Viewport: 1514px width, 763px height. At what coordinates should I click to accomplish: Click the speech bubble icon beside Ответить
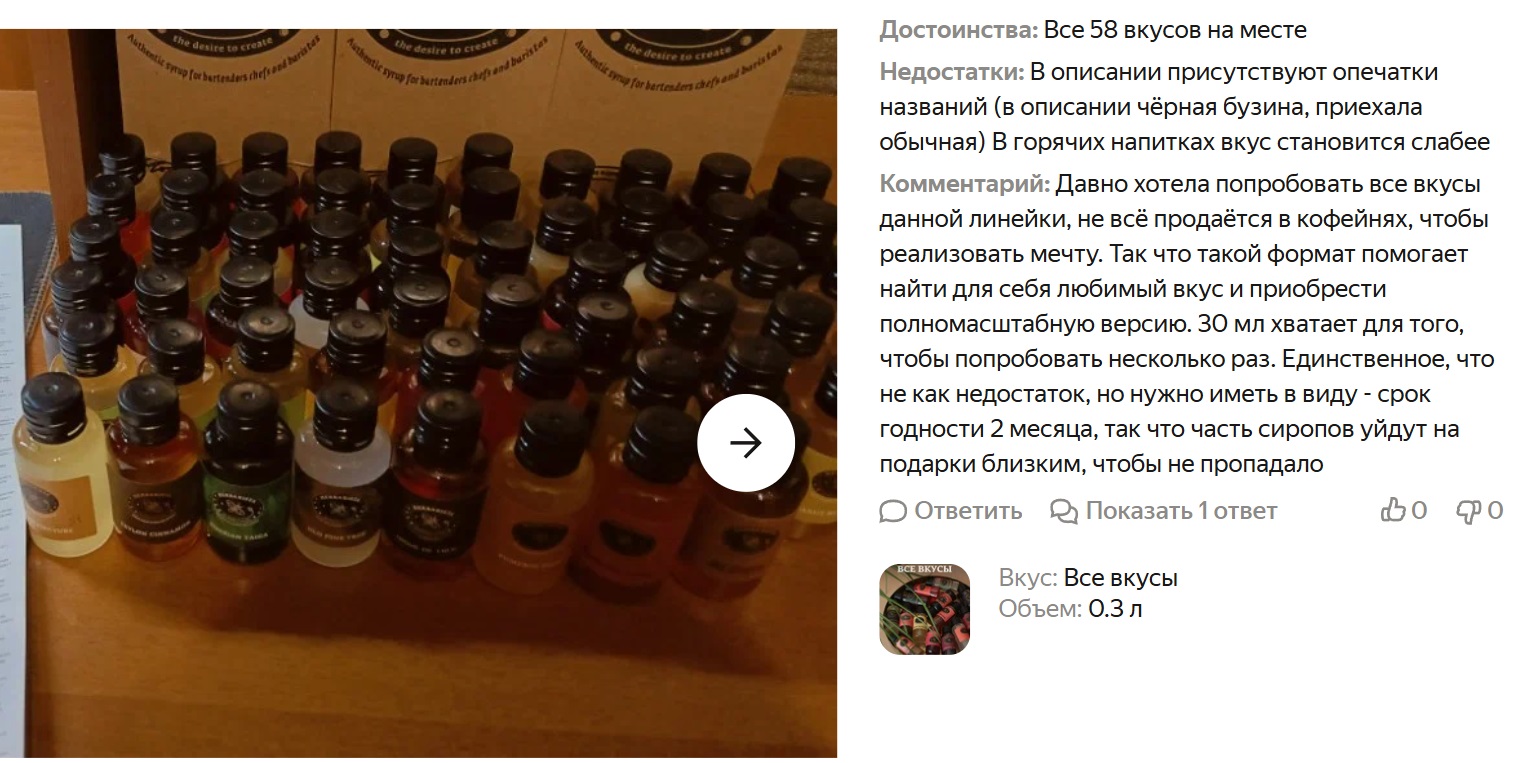(x=893, y=511)
